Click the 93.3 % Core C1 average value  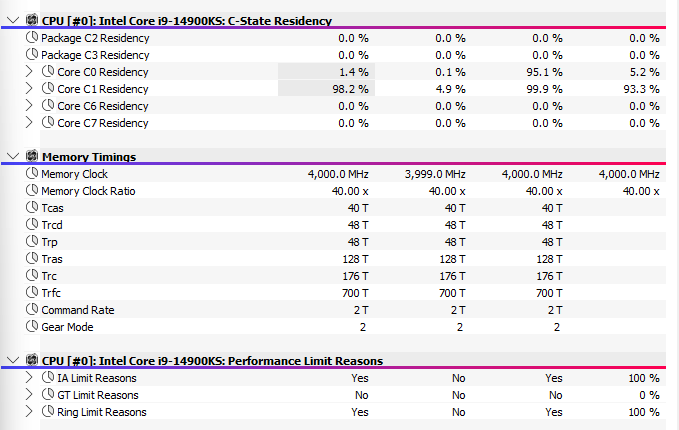tap(641, 89)
